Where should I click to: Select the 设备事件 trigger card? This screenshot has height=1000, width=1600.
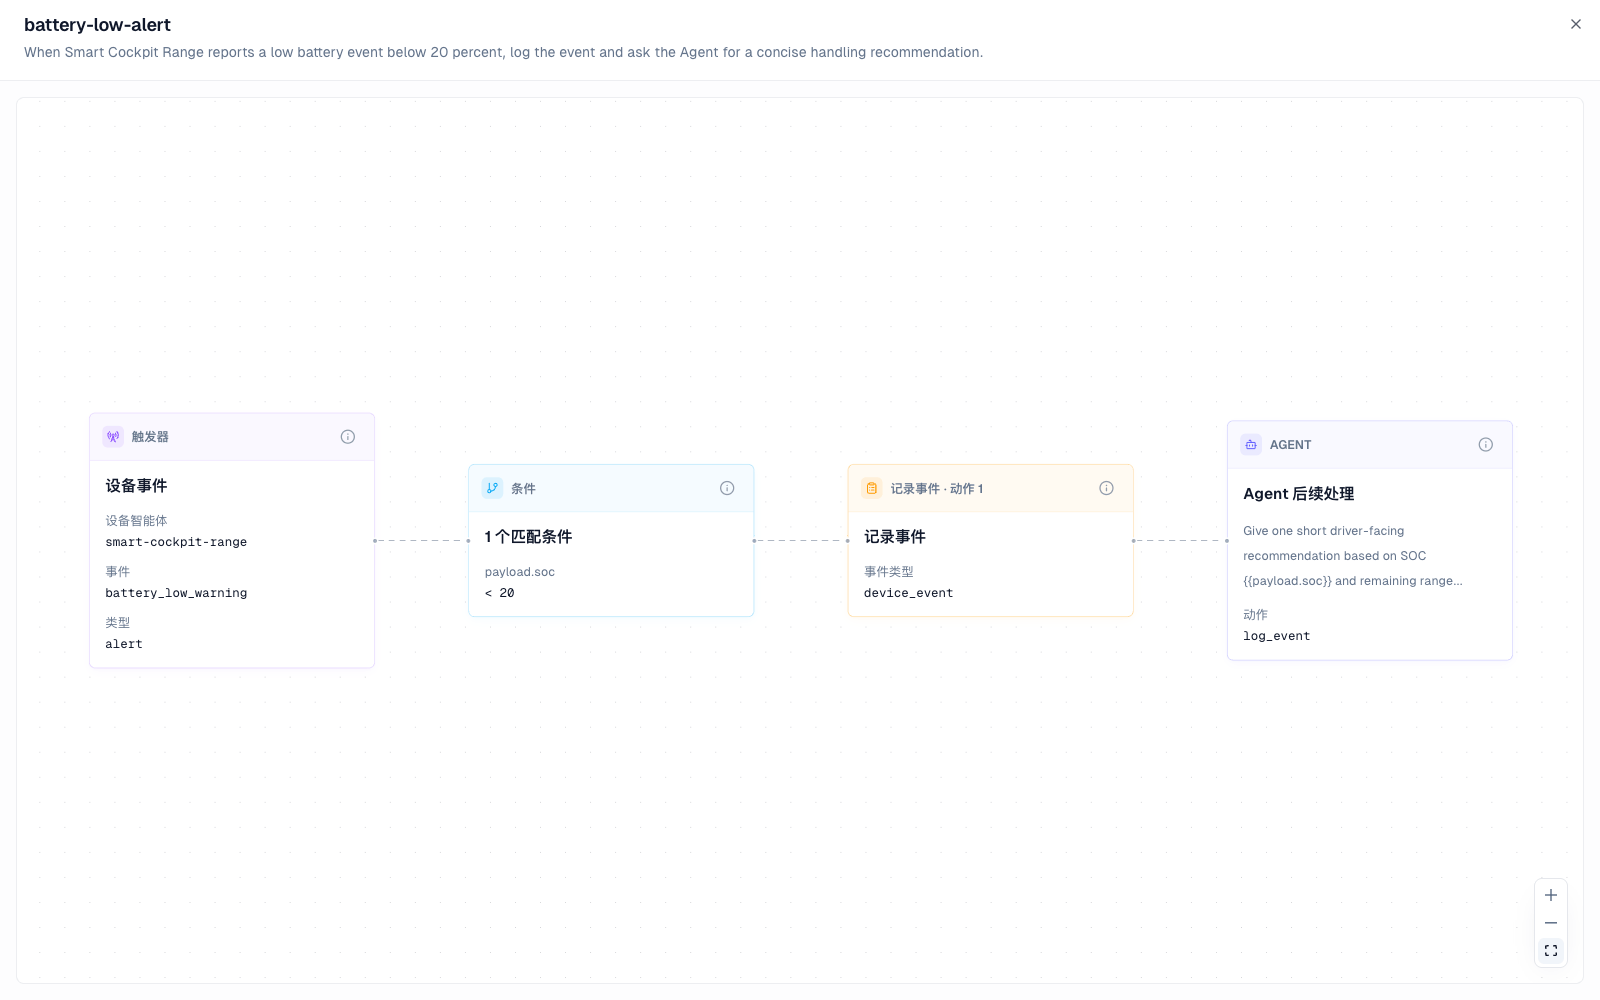coord(232,540)
